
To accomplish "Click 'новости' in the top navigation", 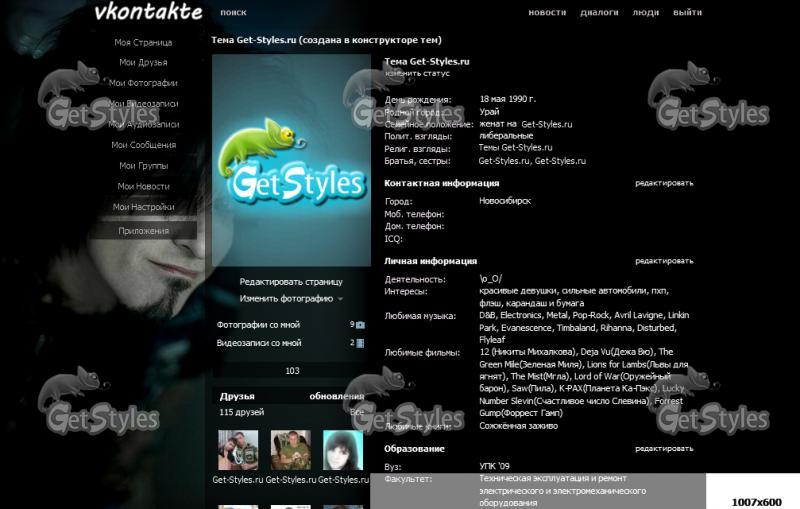I will (546, 13).
